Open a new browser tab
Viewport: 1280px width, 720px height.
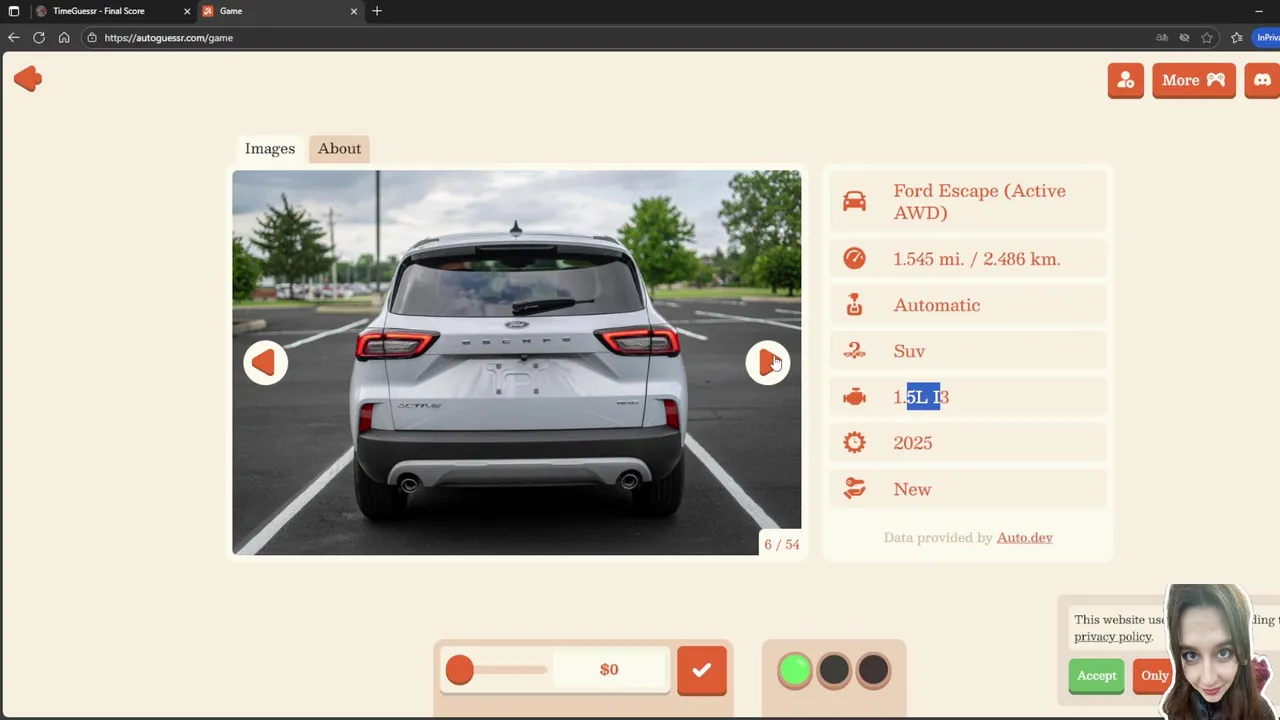coord(377,11)
